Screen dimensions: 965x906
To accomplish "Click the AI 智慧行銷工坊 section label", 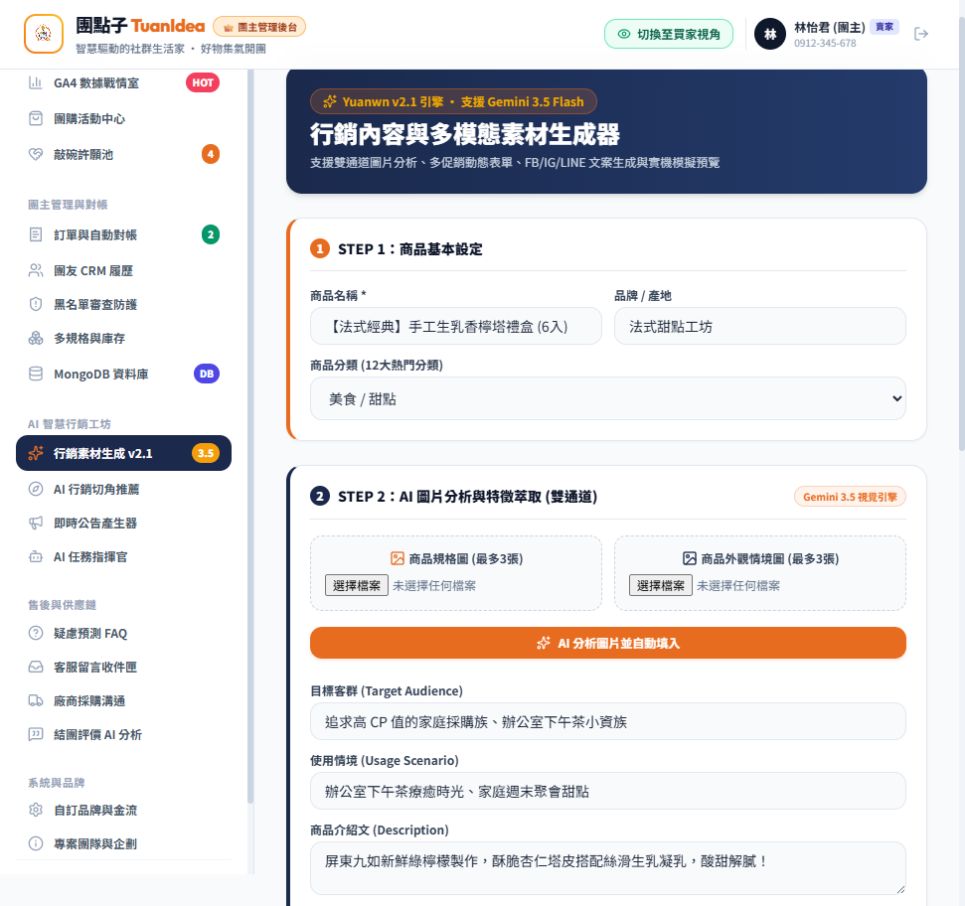I will pyautogui.click(x=69, y=424).
